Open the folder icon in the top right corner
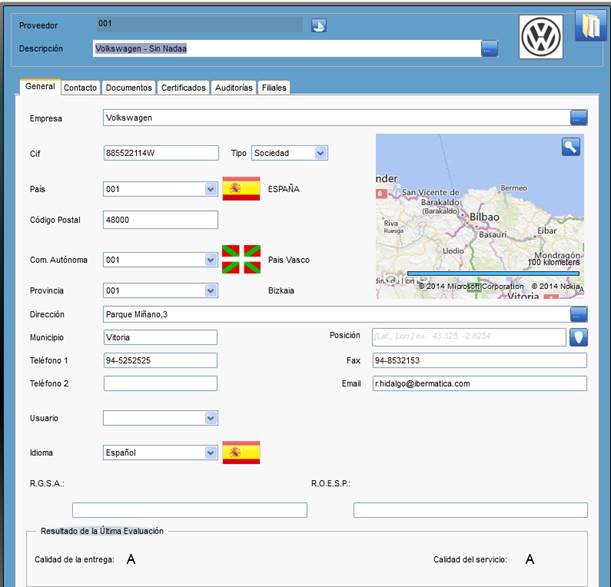Viewport: 611px width, 587px height. 591,26
